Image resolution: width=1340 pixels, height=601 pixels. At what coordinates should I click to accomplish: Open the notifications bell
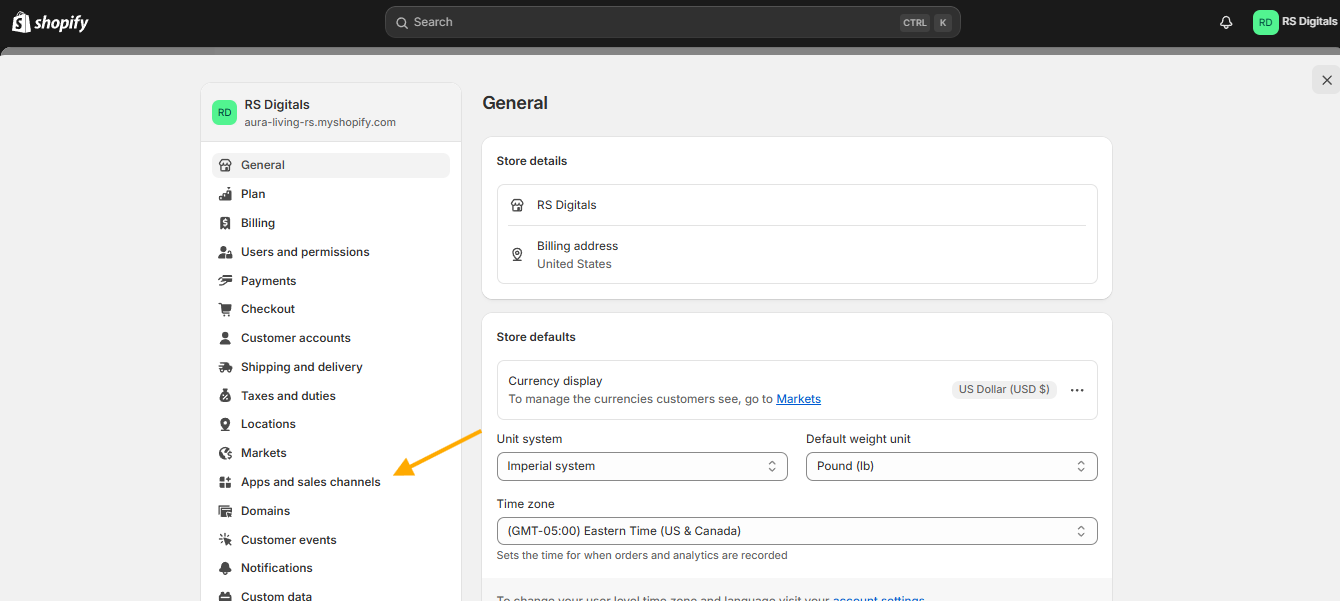[x=1226, y=22]
